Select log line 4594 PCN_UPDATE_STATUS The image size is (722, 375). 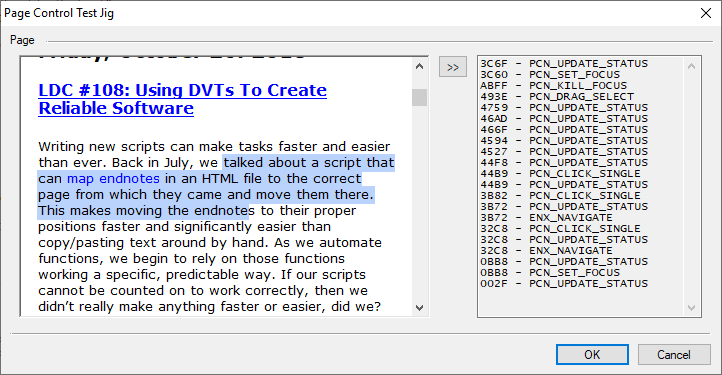pos(564,141)
